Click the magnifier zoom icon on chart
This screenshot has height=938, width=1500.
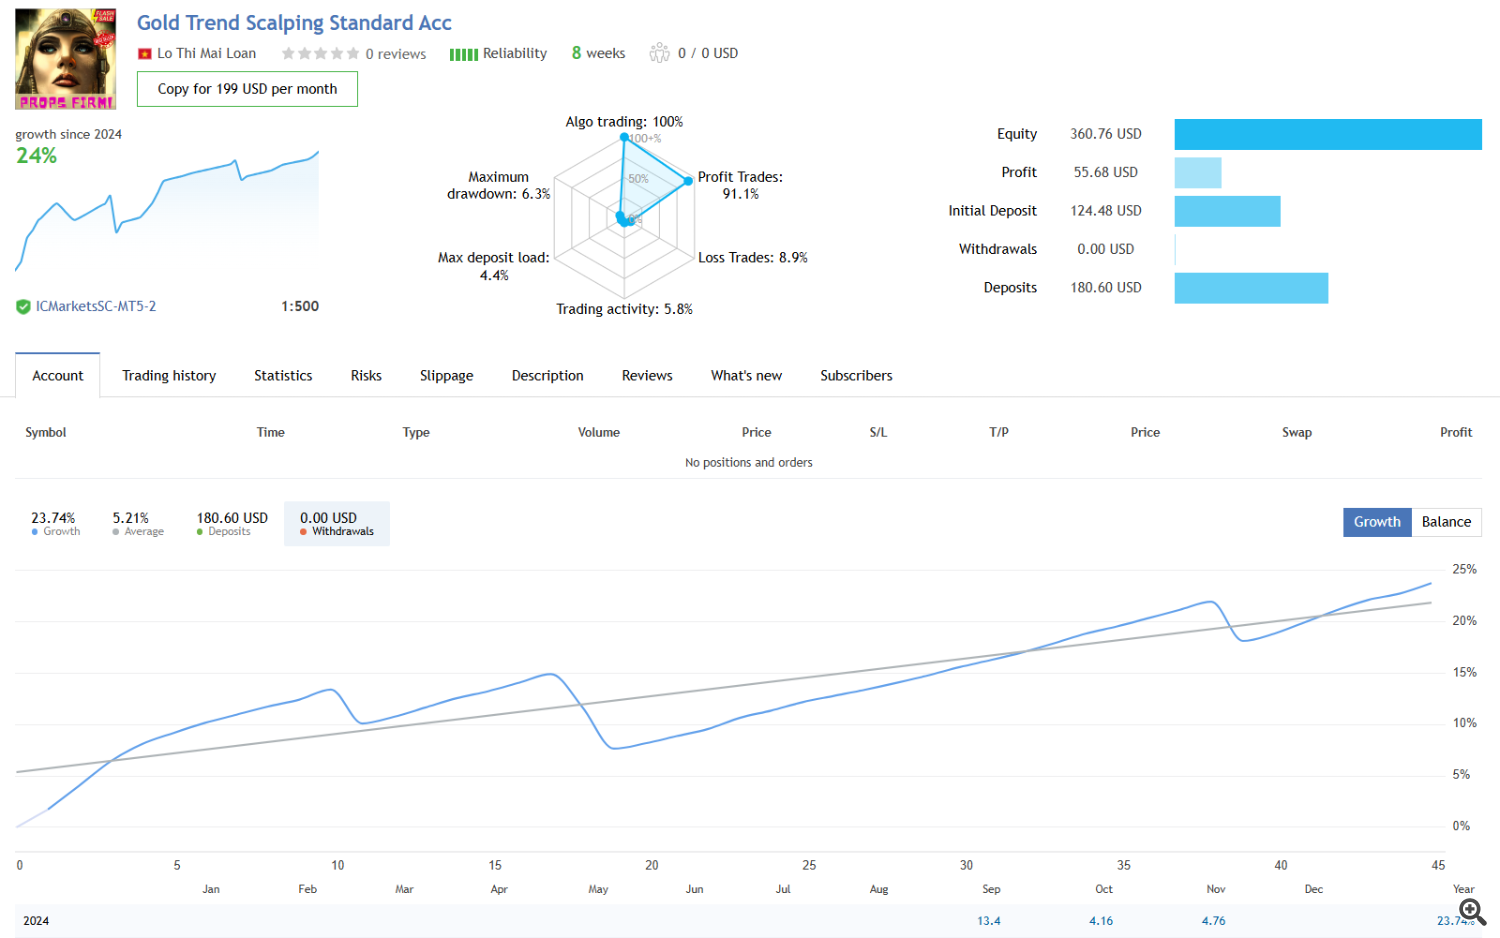point(1472,911)
